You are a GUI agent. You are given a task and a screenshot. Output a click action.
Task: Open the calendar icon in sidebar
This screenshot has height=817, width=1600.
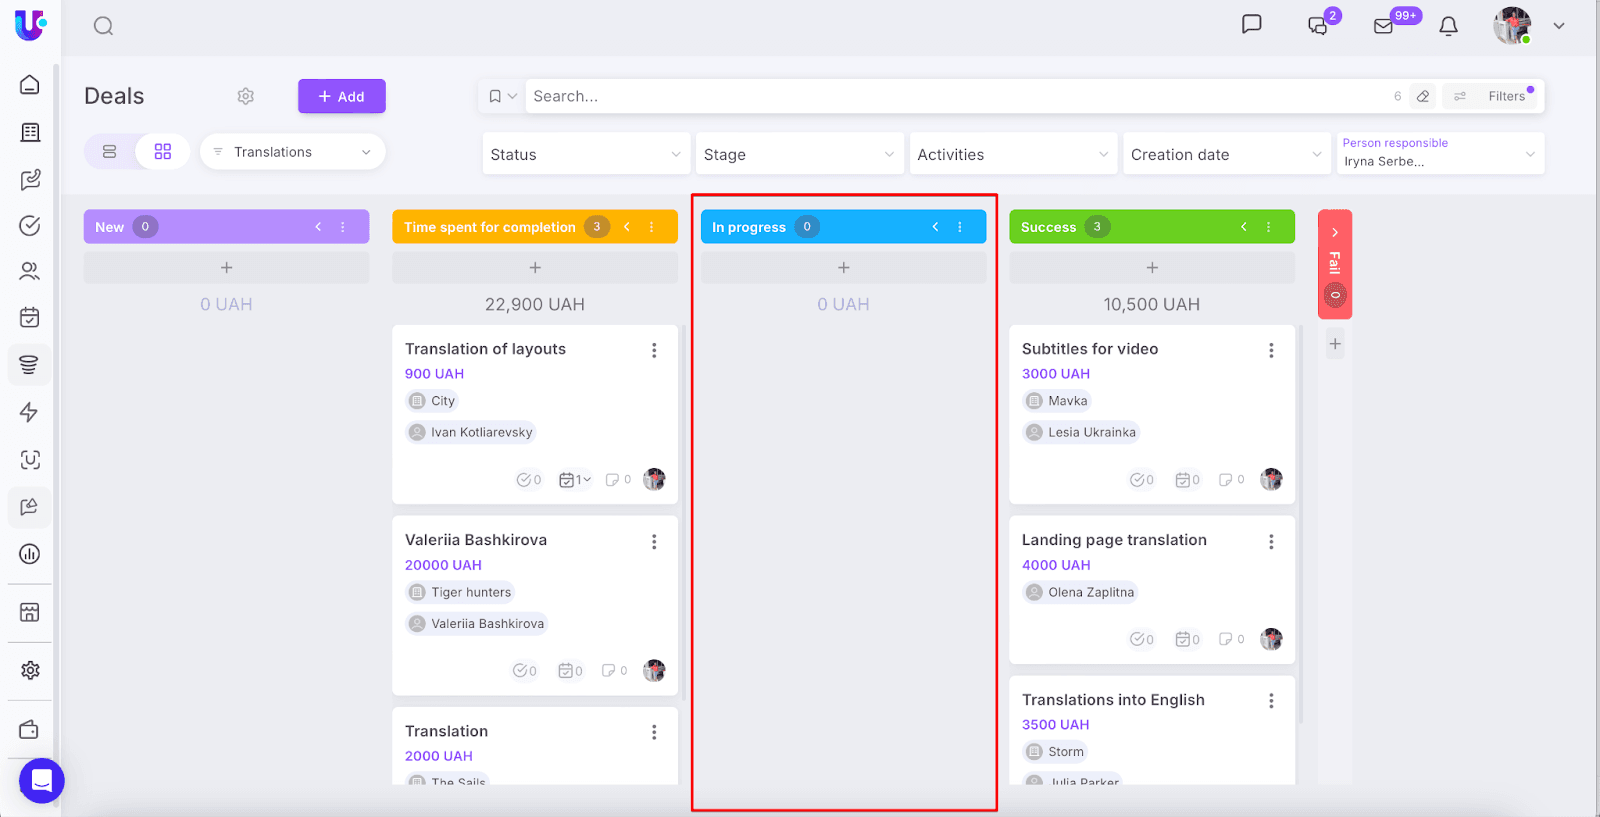point(30,318)
